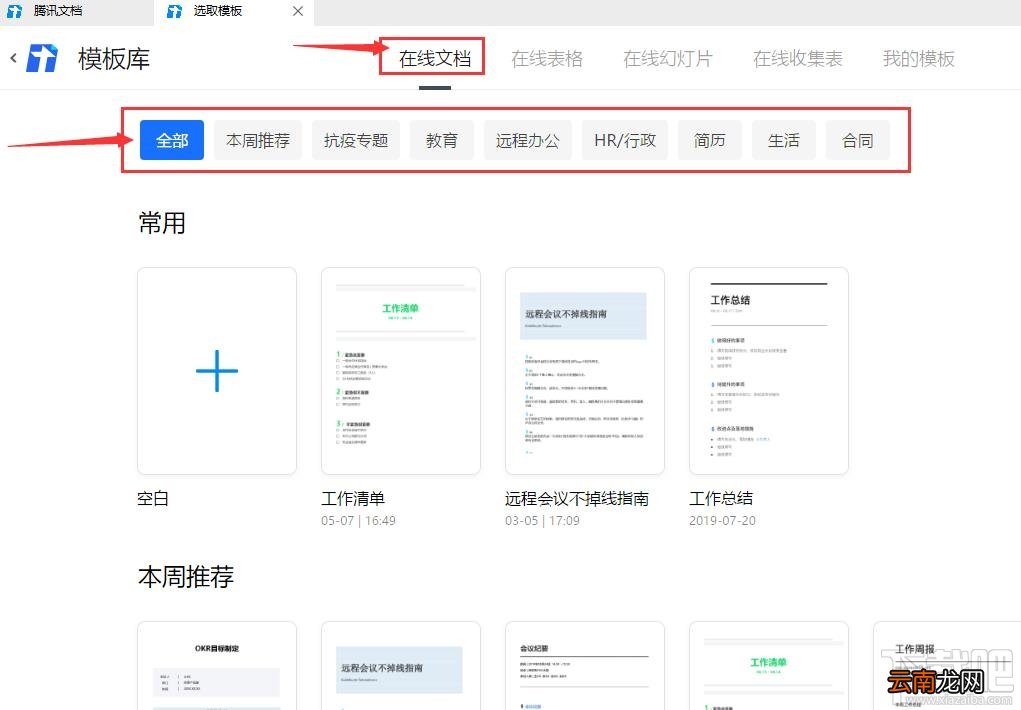
Task: Open the 在线收集表 tab
Action: coord(798,59)
